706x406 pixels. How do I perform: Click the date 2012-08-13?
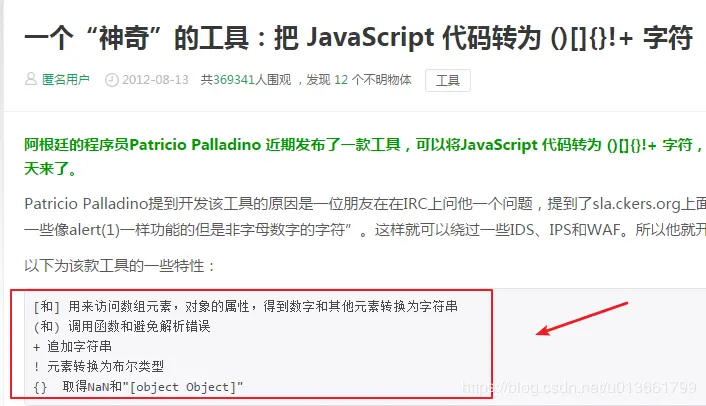[x=155, y=80]
